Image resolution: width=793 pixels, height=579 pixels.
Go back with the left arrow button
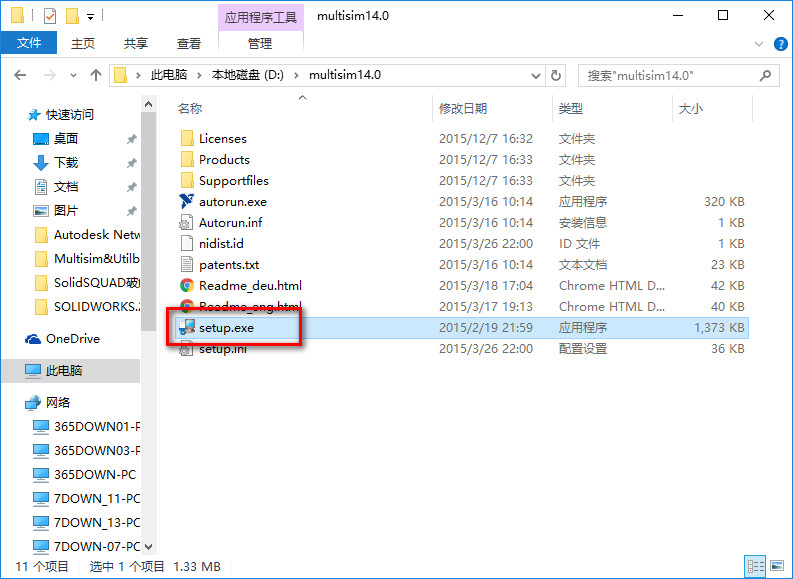[20, 75]
